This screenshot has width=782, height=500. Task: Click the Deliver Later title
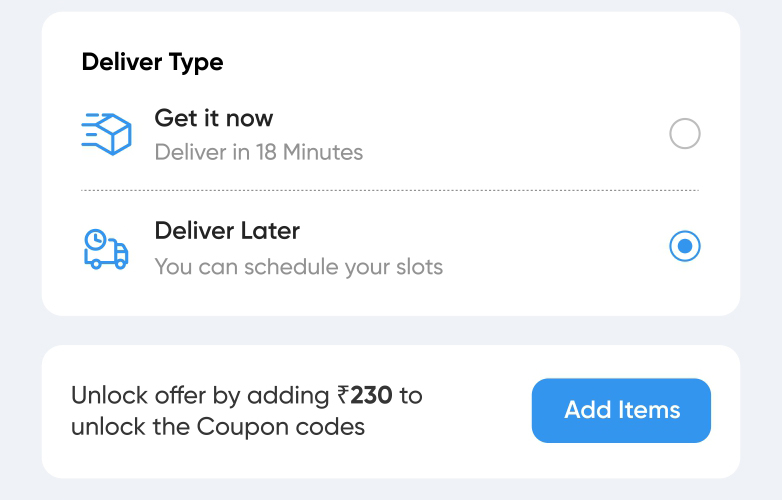[227, 231]
